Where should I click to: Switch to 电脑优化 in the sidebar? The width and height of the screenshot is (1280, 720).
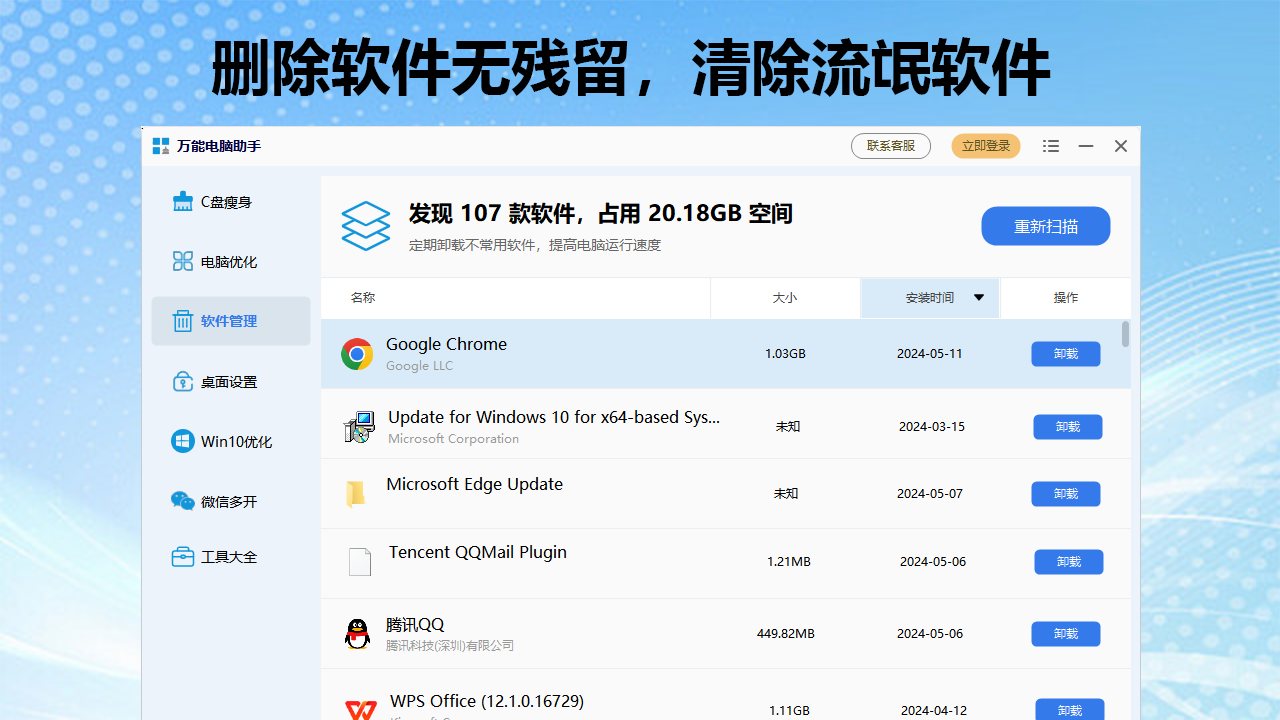coord(231,262)
